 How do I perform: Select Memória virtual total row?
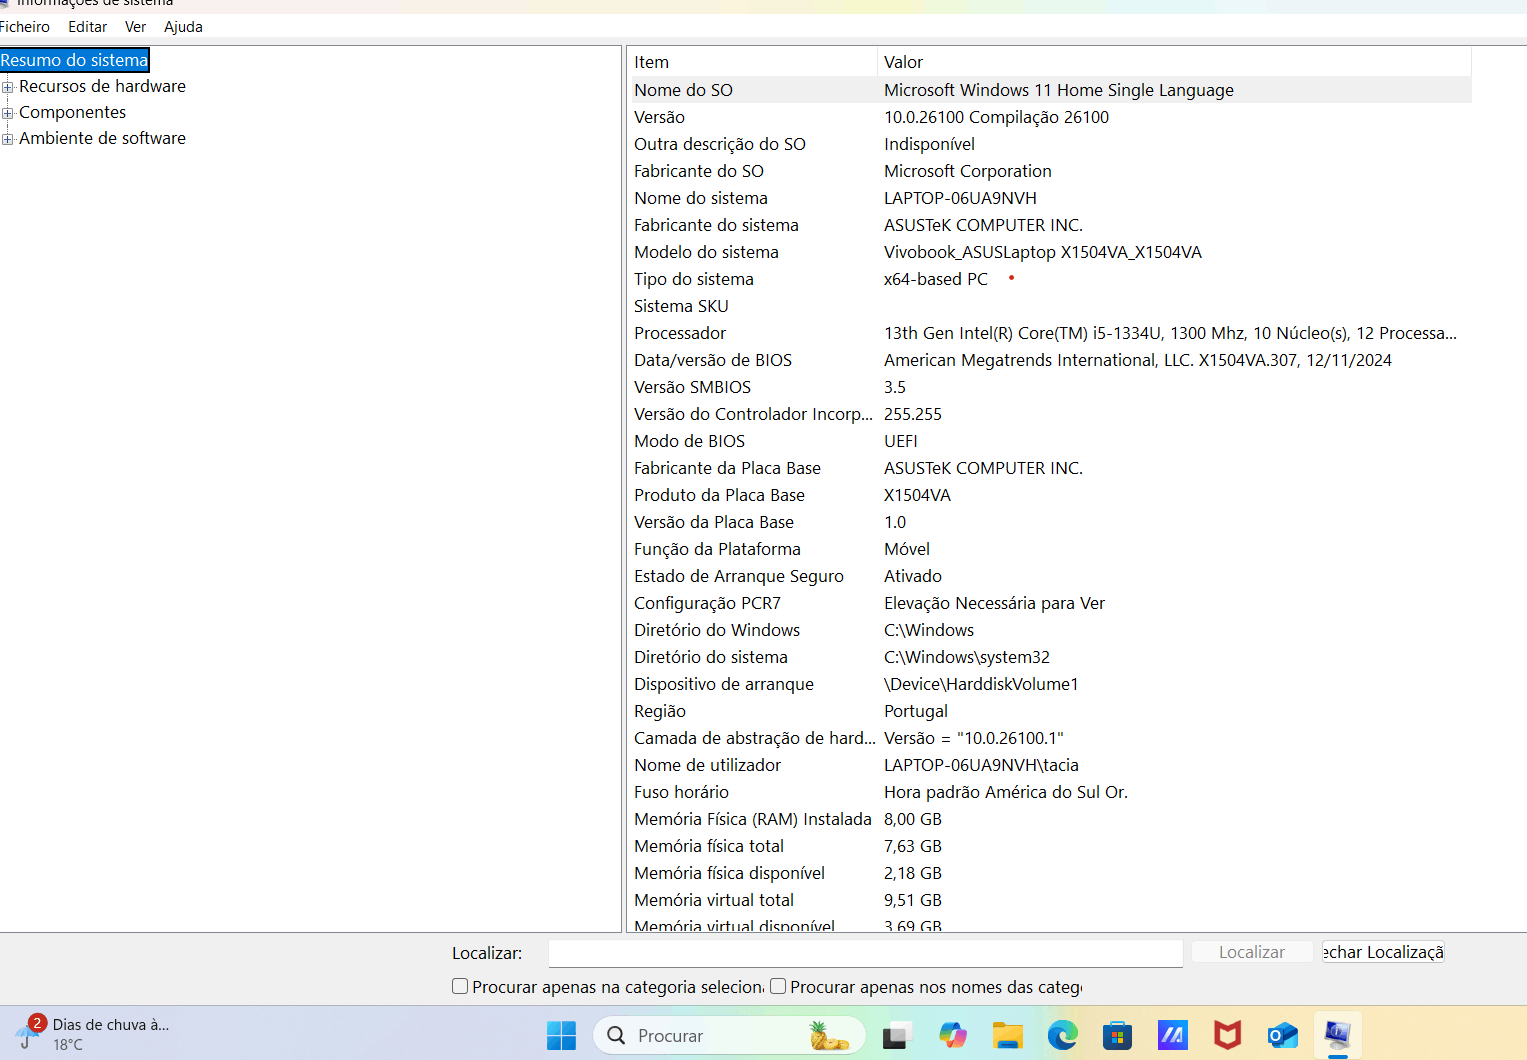[1050, 900]
